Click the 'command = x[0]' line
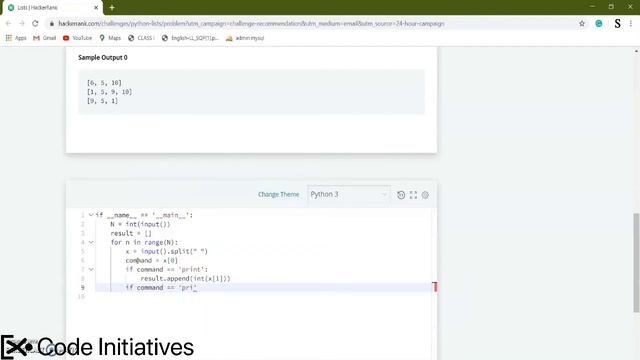The height and width of the screenshot is (360, 640). pyautogui.click(x=151, y=260)
